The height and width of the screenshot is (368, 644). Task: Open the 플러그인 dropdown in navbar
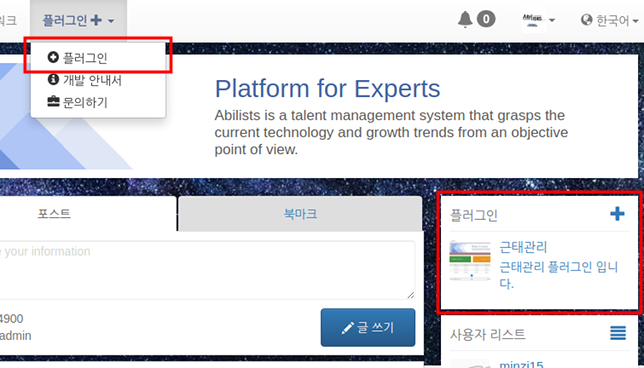click(x=78, y=20)
